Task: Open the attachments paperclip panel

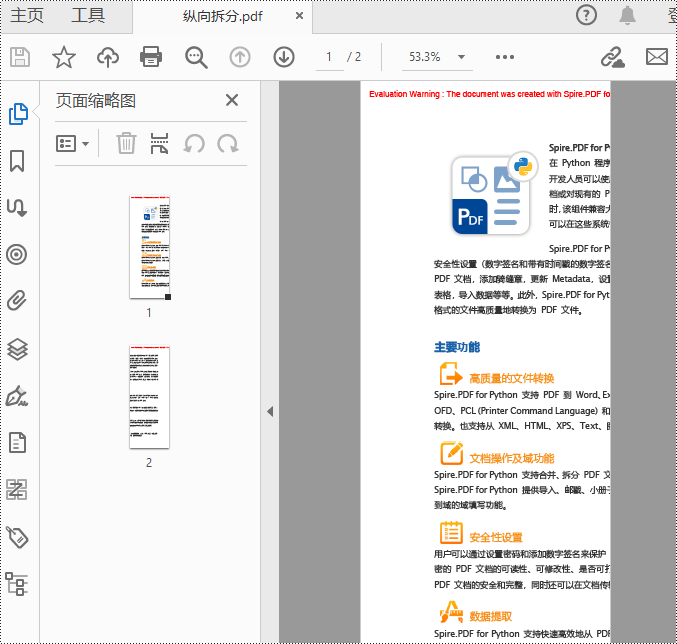Action: coord(17,301)
